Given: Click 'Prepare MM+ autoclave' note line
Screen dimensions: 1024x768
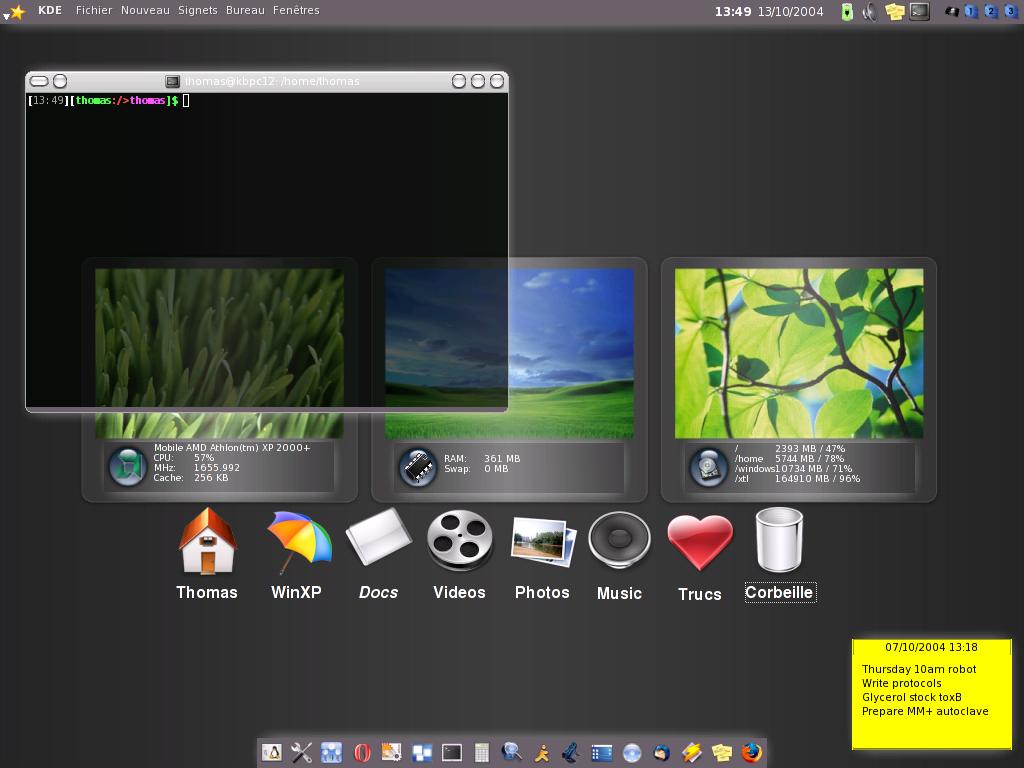Looking at the screenshot, I should point(925,711).
